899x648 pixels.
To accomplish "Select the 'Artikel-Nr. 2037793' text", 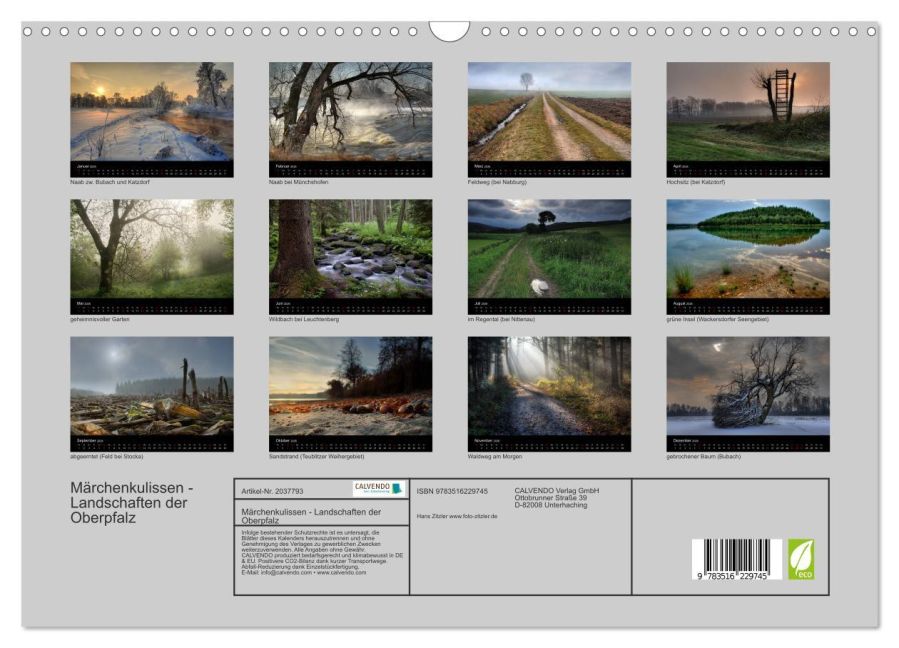I will 272,491.
